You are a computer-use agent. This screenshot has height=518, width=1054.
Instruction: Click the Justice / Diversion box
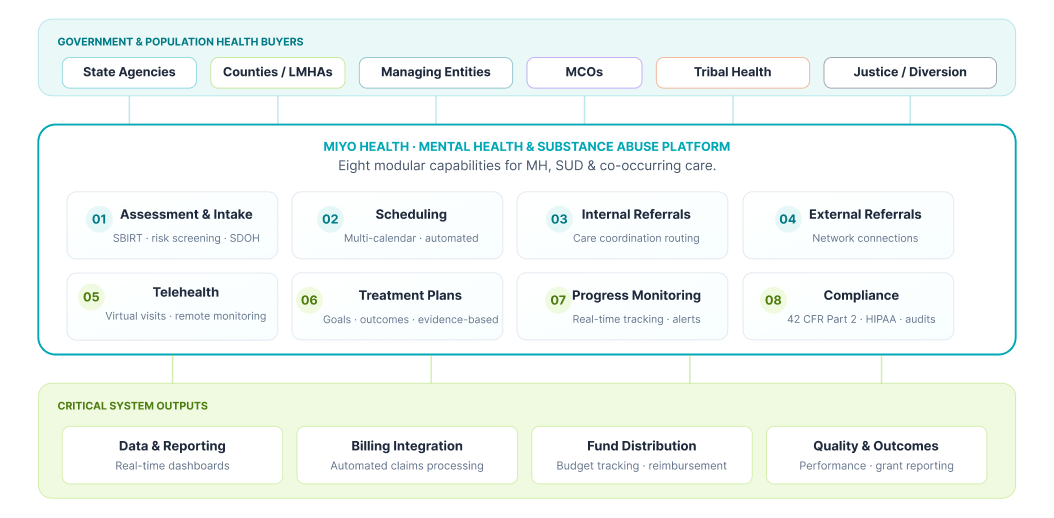910,72
